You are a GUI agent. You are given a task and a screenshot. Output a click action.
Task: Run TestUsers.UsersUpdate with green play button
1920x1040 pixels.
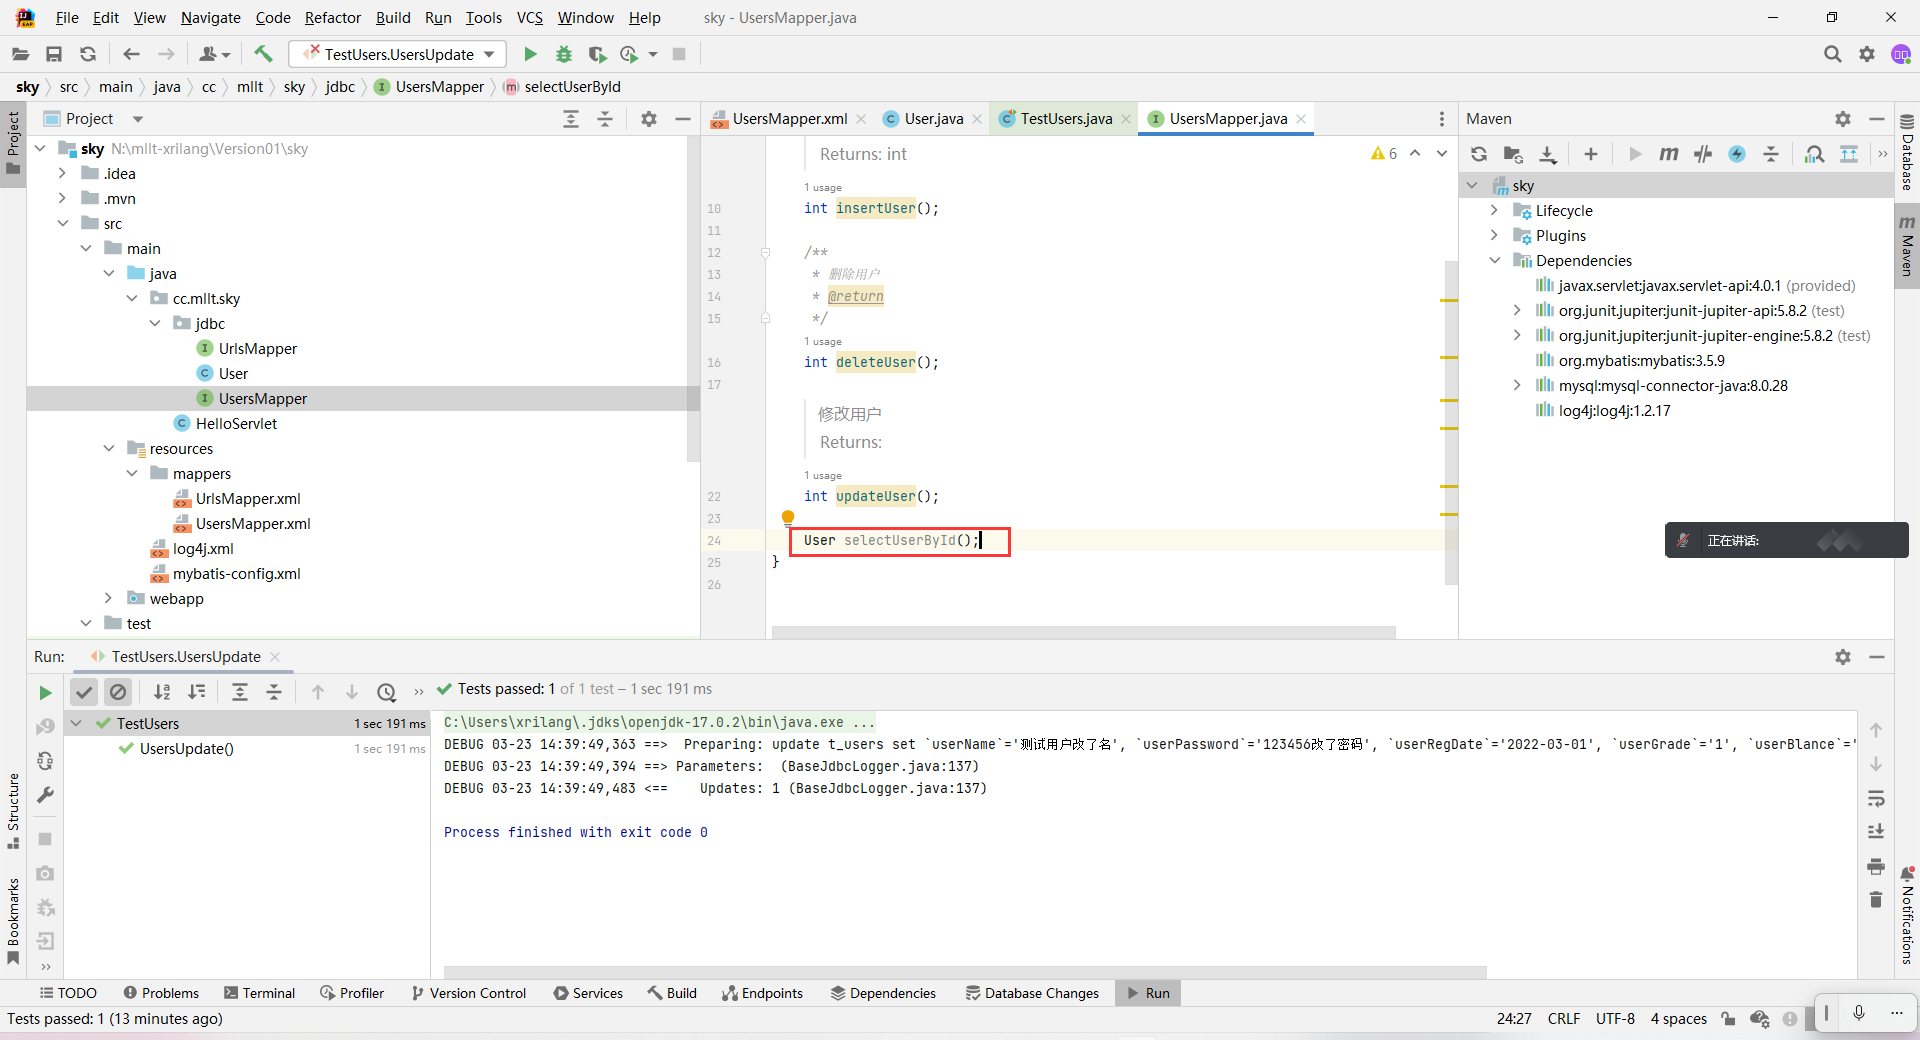click(x=530, y=54)
